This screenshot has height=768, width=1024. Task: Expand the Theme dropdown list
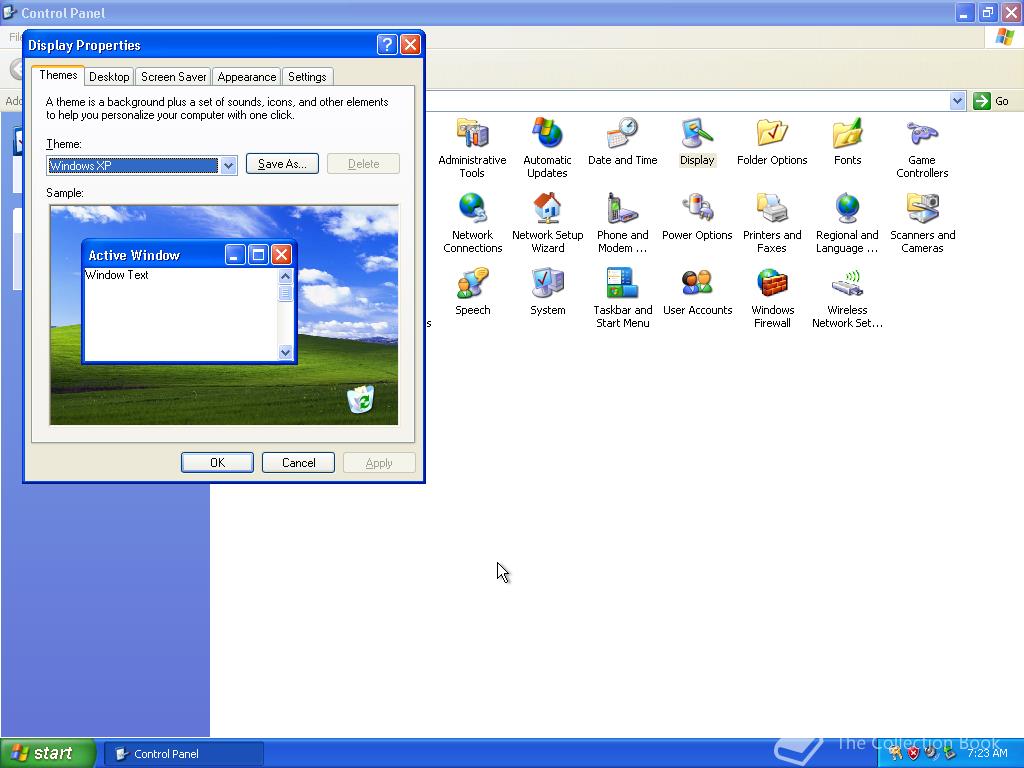228,165
